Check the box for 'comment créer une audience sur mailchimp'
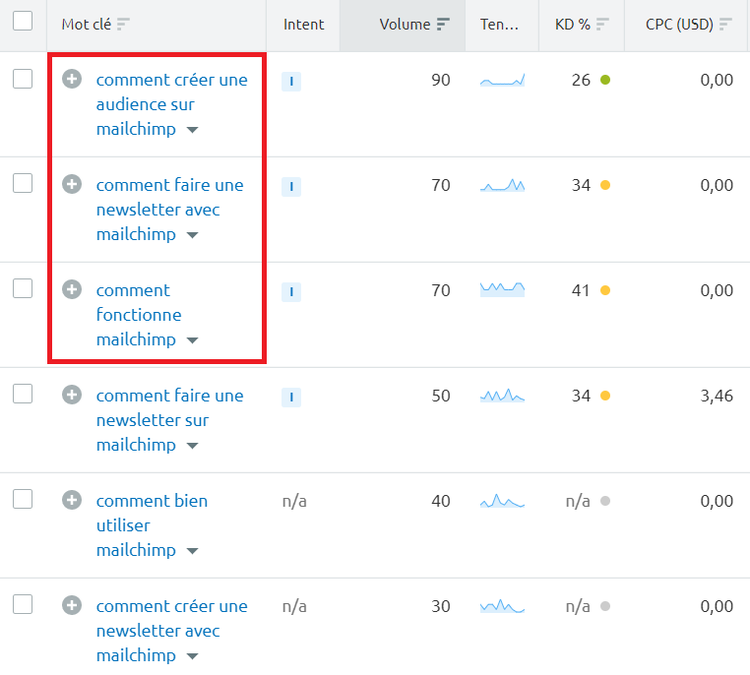750x675 pixels. (22, 79)
